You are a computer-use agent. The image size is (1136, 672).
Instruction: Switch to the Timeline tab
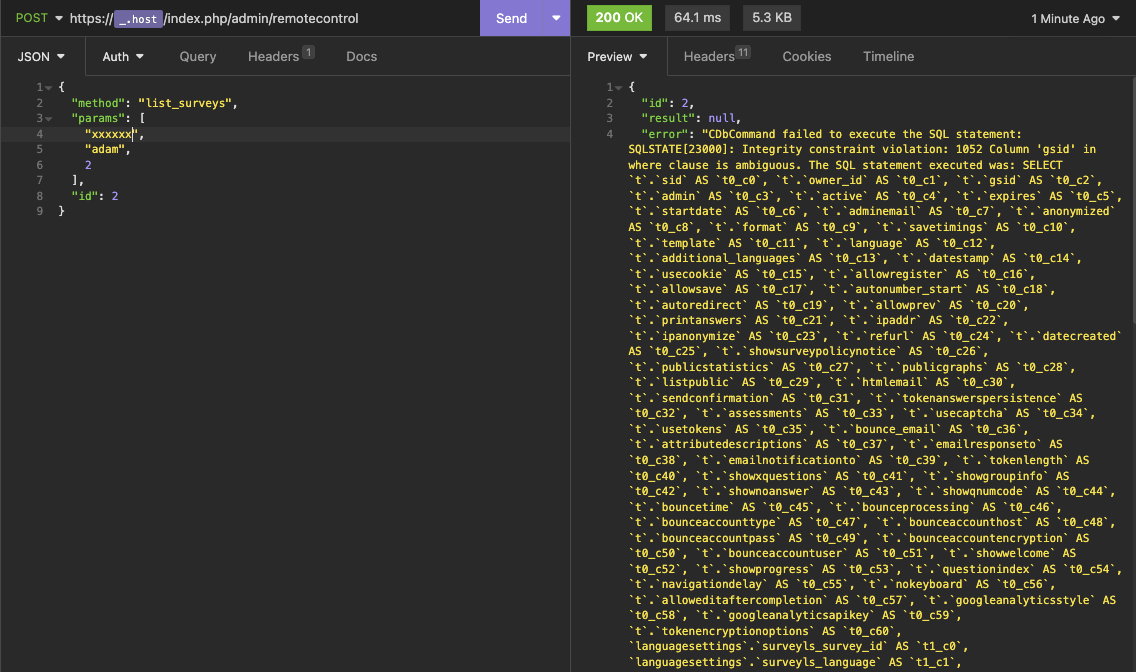pyautogui.click(x=888, y=57)
